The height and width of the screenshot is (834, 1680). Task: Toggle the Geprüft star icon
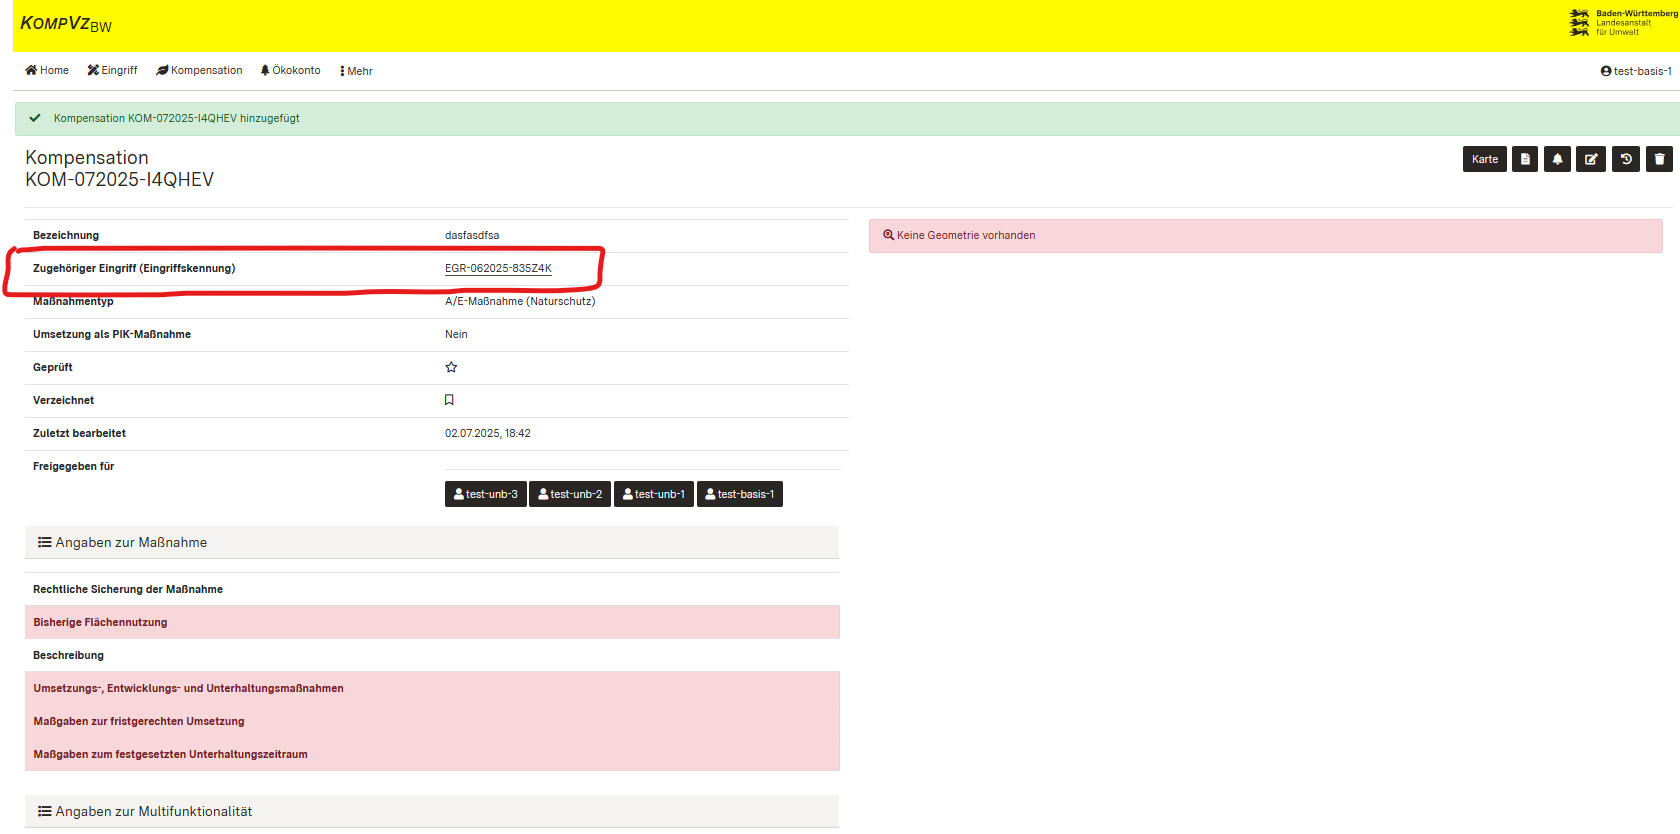[451, 367]
